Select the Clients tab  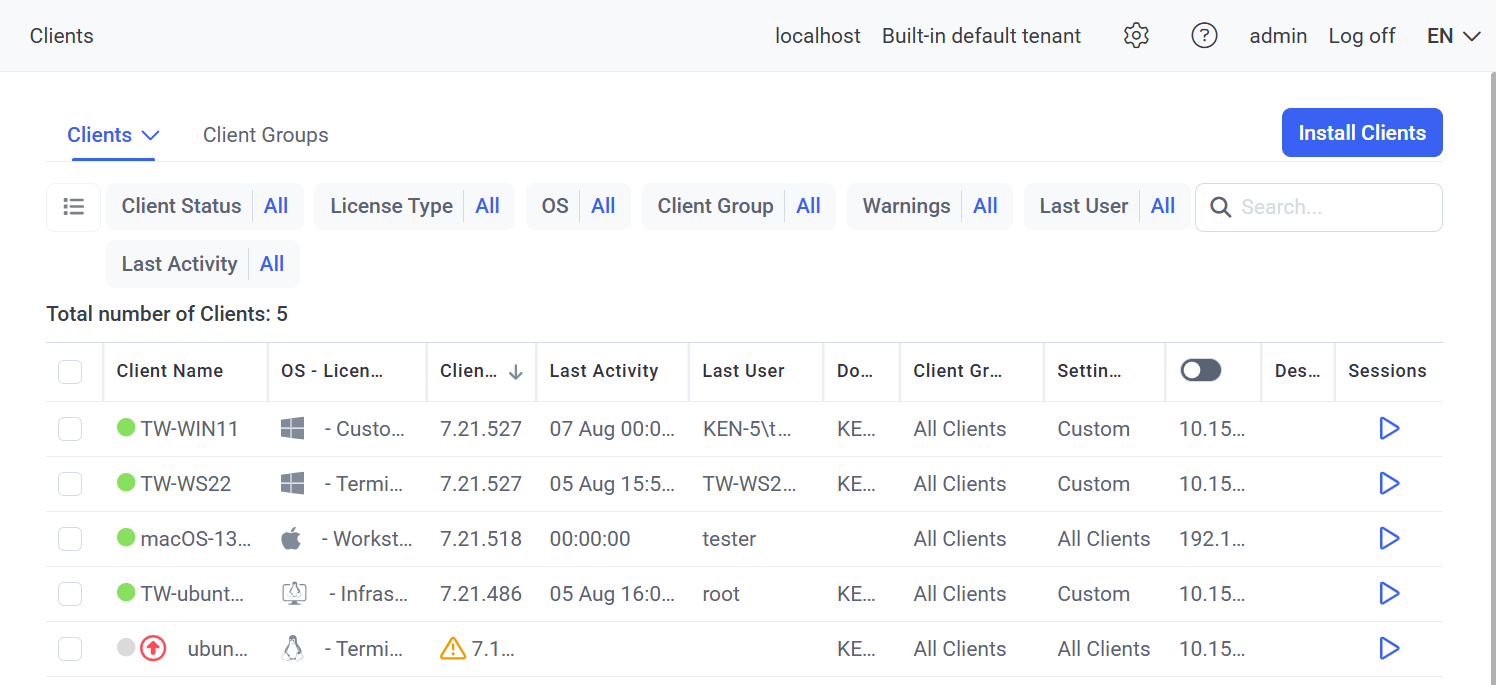100,135
